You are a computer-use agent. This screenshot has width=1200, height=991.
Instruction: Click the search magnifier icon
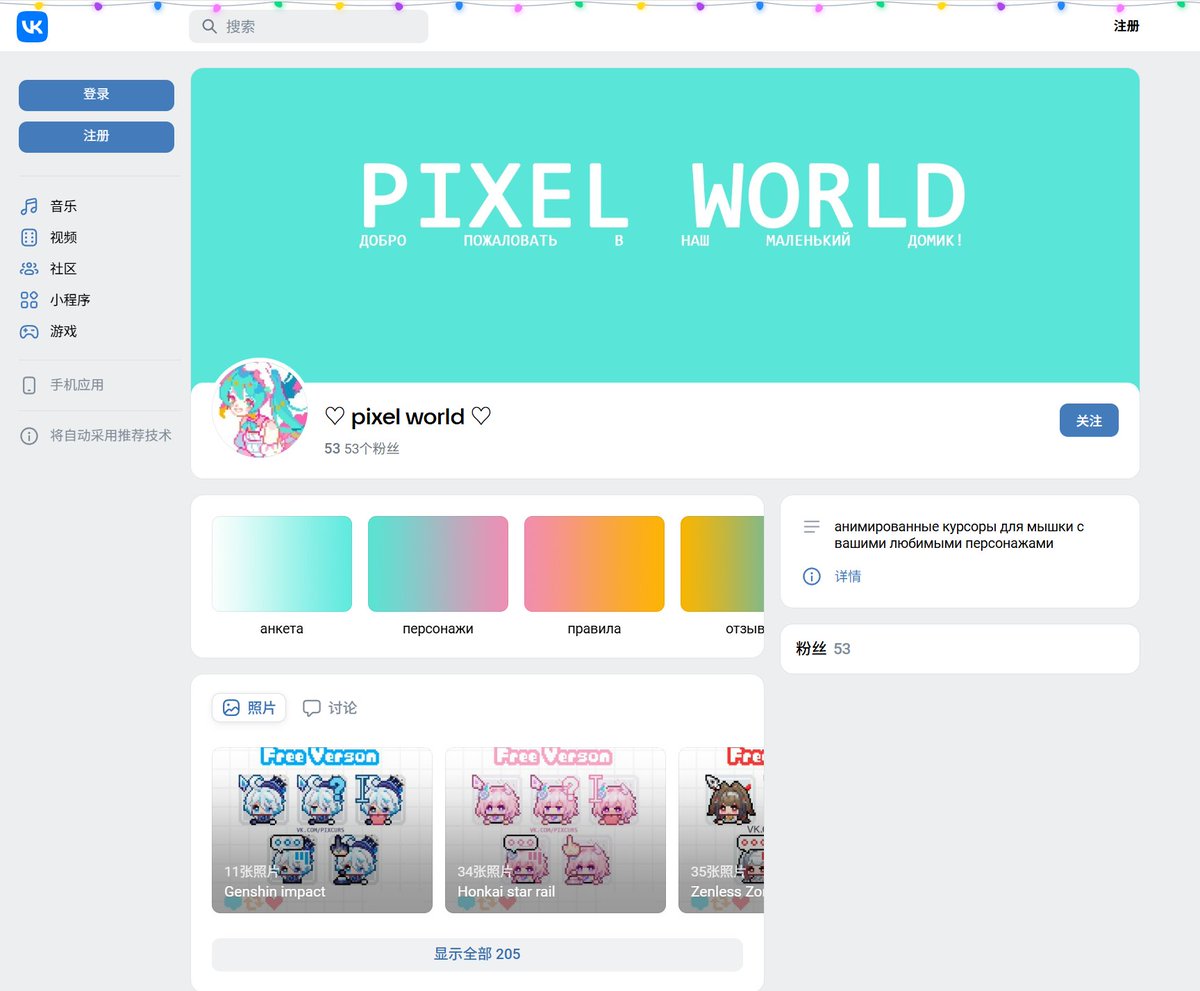tap(210, 27)
